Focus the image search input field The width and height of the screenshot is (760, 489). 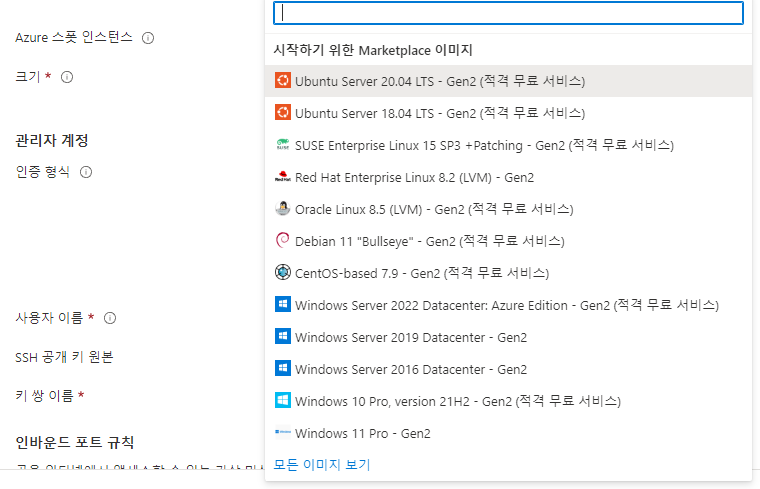(x=509, y=13)
